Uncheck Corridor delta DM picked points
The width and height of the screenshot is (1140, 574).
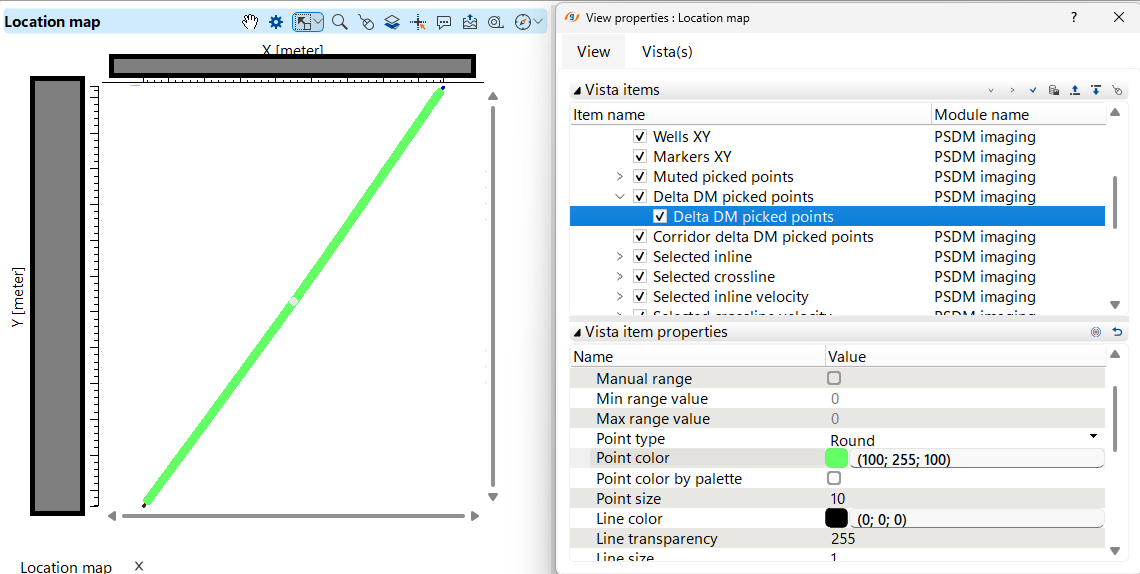640,236
